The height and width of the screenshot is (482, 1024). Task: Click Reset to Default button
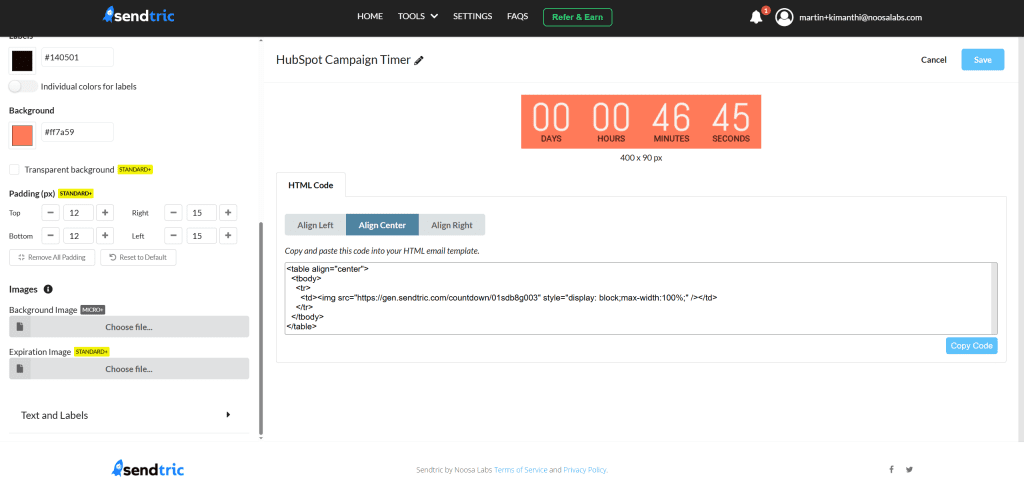coord(138,257)
